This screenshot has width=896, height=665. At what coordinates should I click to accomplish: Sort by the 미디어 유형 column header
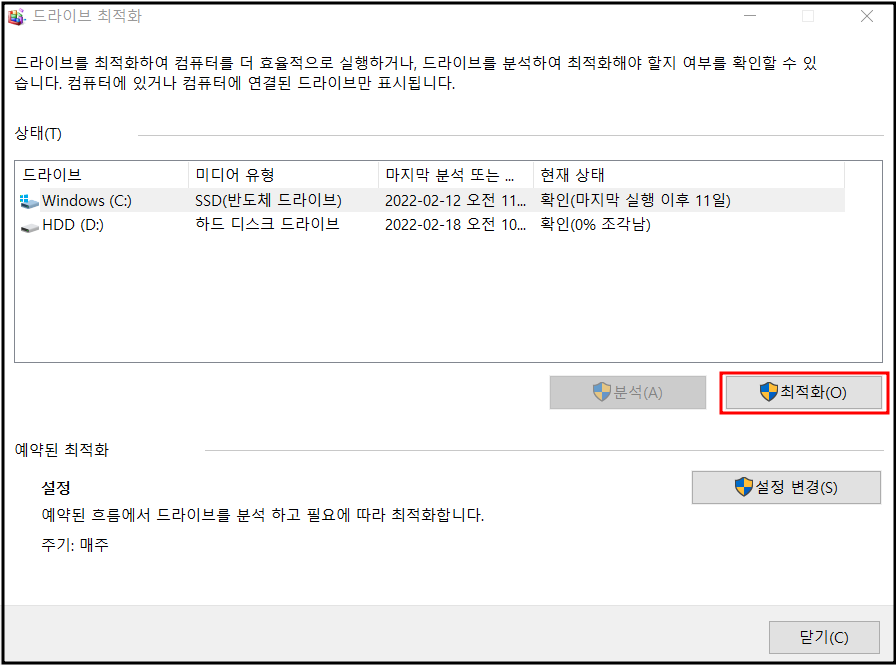tap(283, 175)
